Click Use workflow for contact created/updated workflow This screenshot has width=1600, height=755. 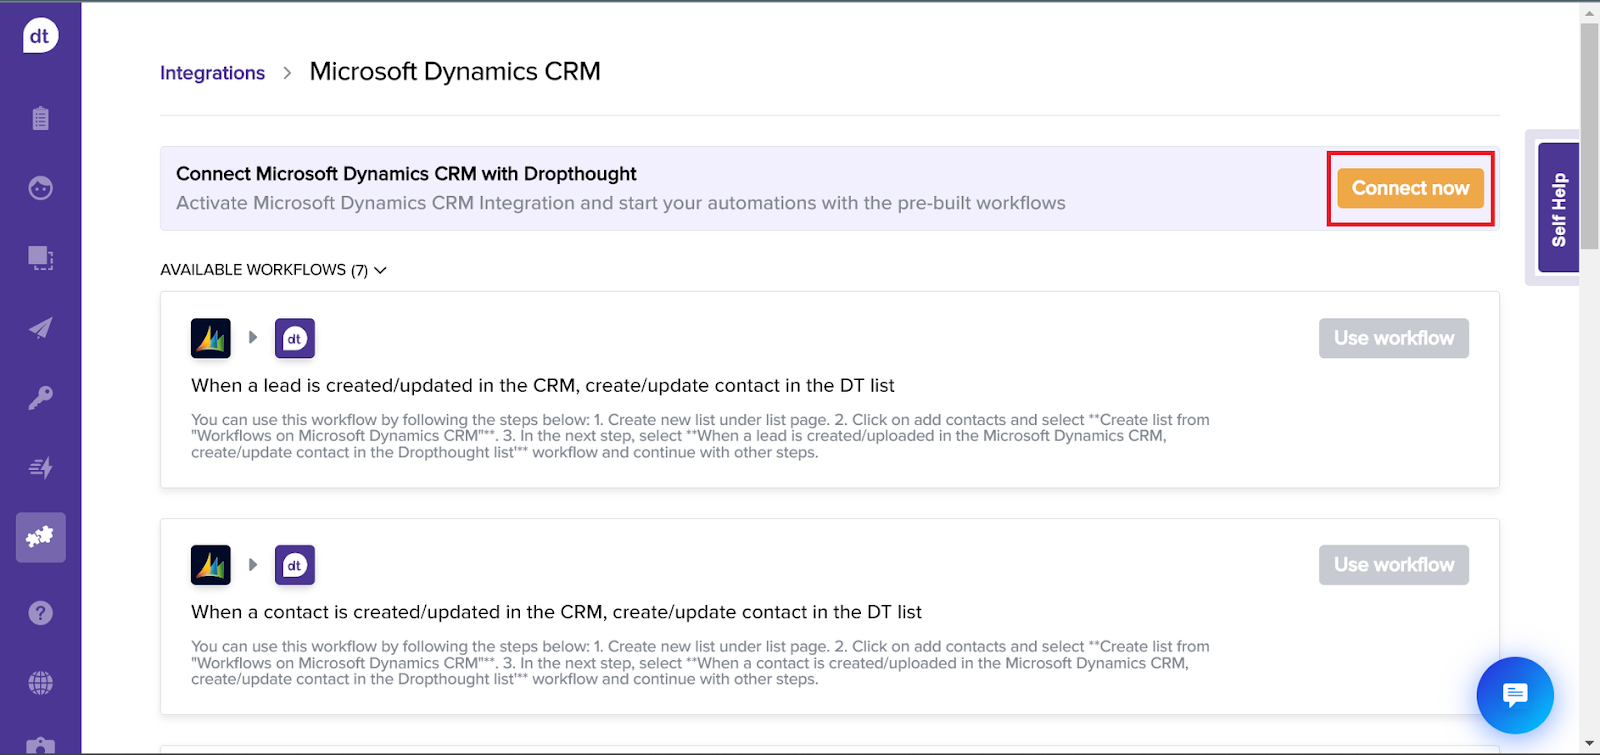click(x=1393, y=565)
